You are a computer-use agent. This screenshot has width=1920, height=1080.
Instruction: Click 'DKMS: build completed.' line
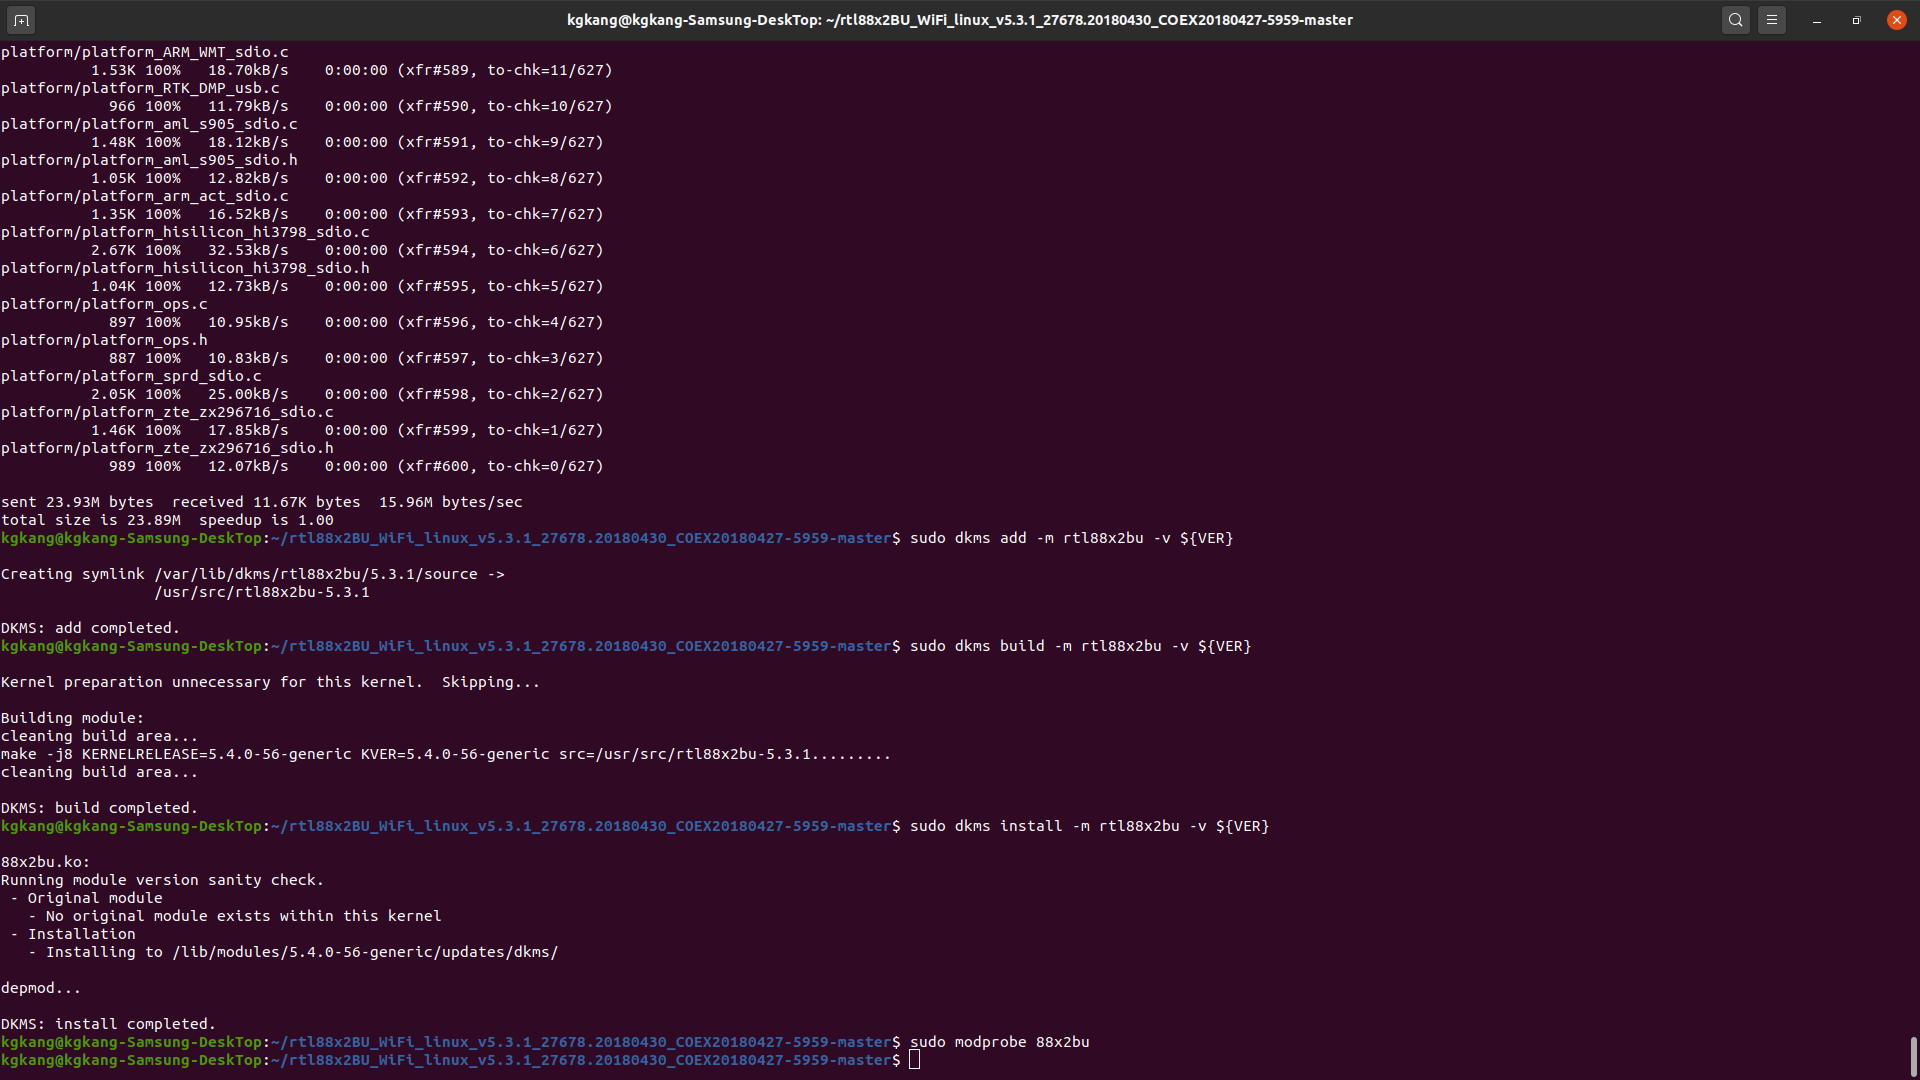coord(99,808)
